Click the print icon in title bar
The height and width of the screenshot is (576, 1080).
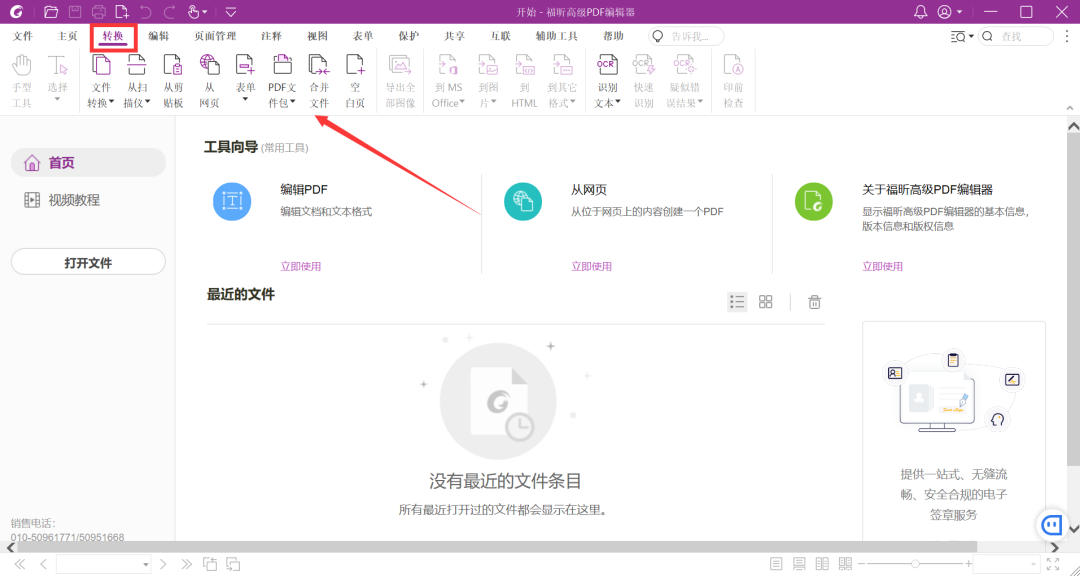click(99, 12)
